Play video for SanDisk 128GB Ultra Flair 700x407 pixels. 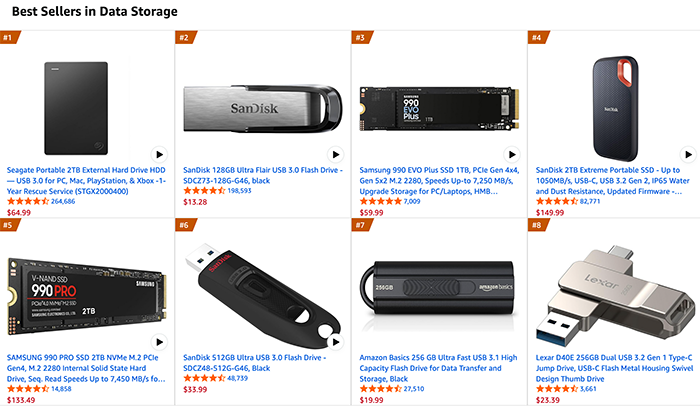(x=333, y=154)
